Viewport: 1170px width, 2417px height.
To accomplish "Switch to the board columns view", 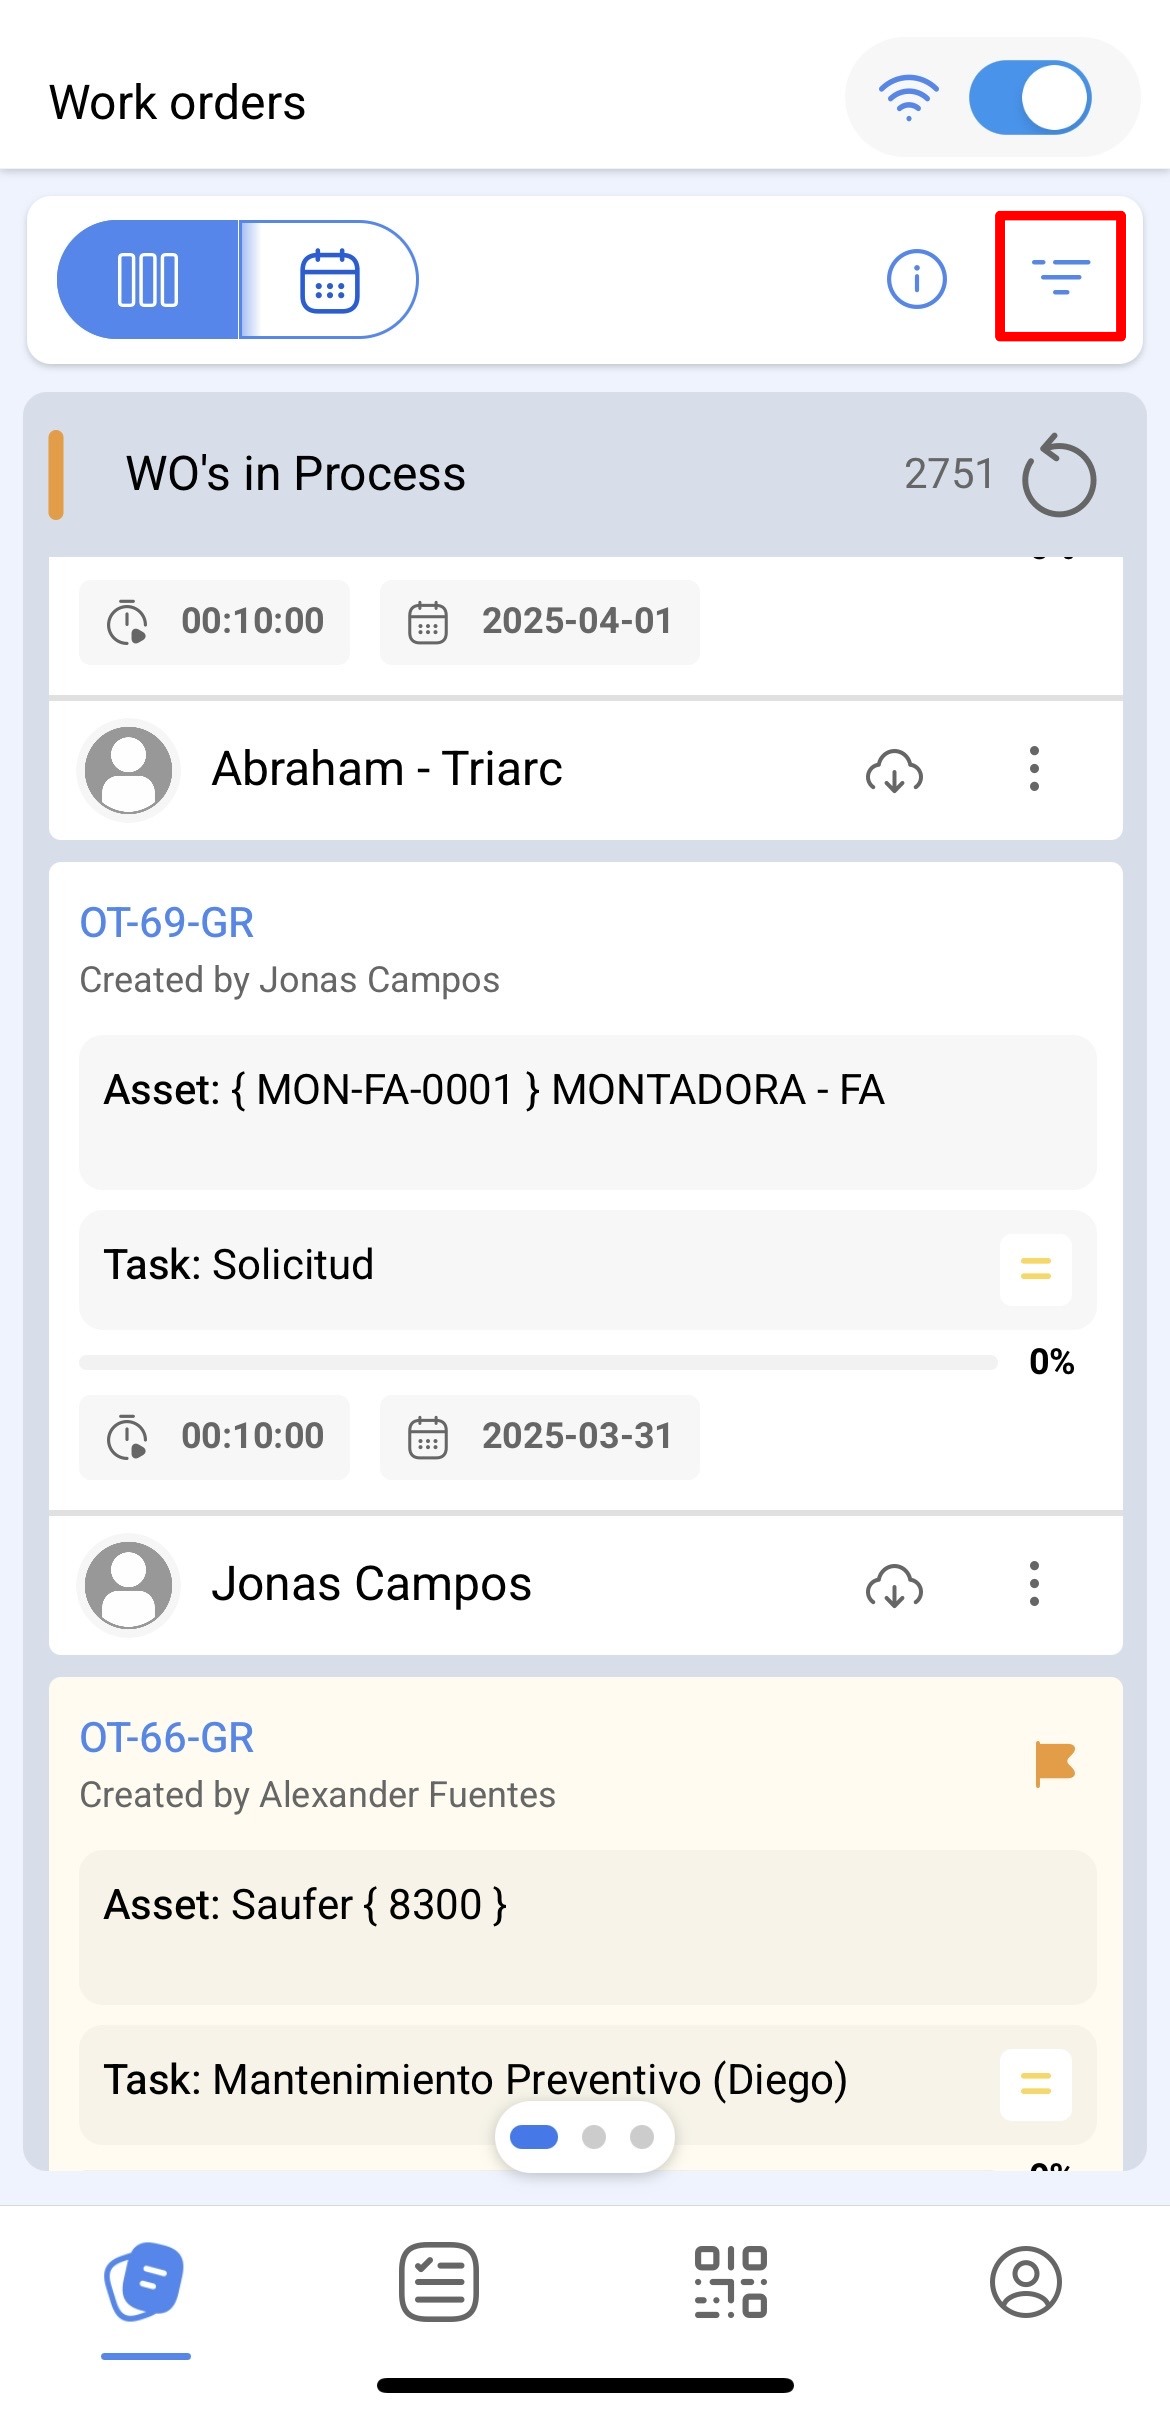I will tap(148, 279).
